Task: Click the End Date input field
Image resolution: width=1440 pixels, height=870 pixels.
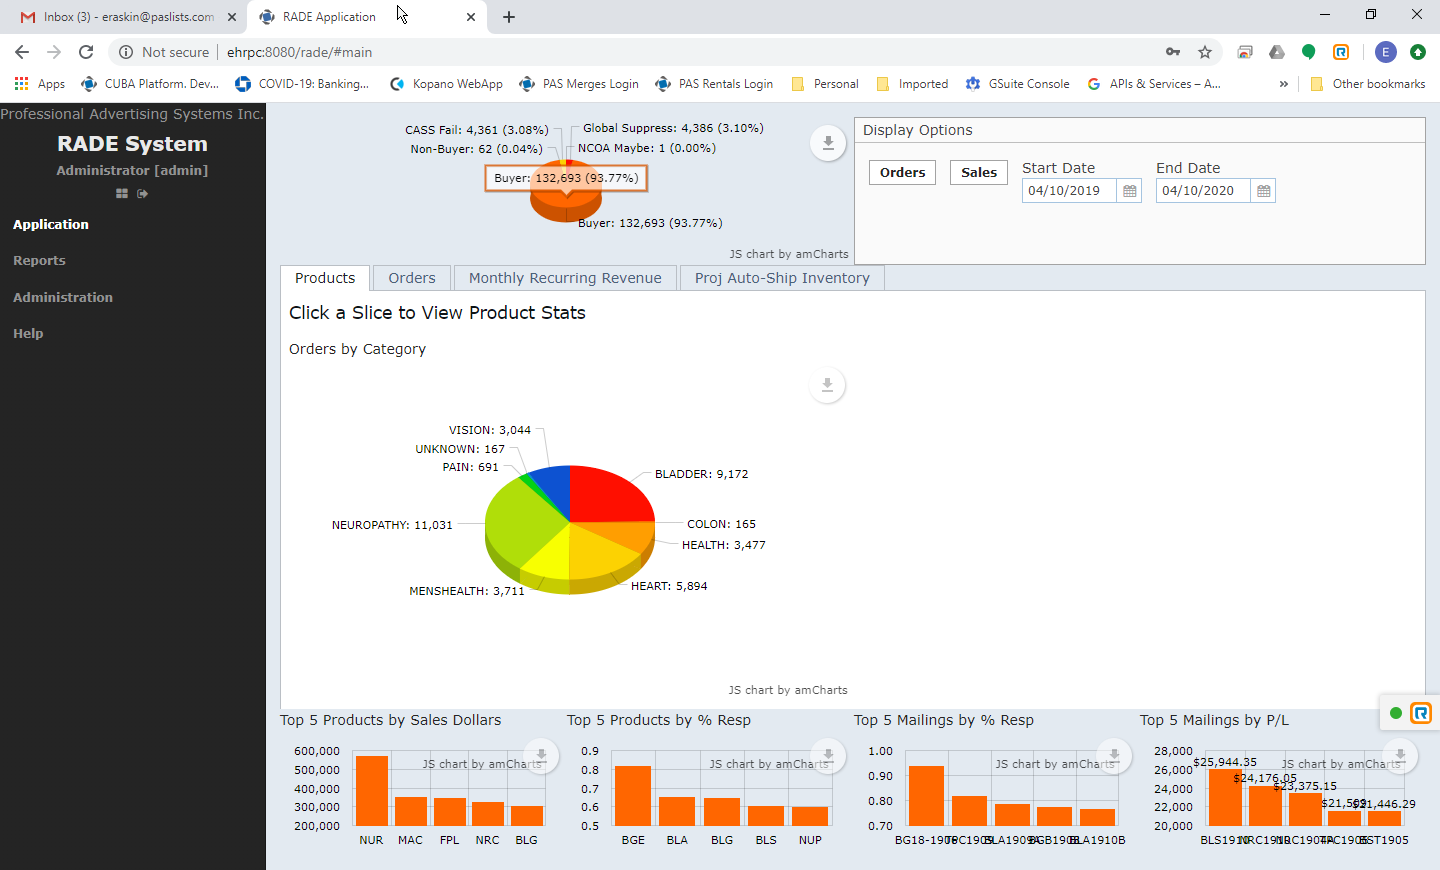Action: pyautogui.click(x=1203, y=191)
